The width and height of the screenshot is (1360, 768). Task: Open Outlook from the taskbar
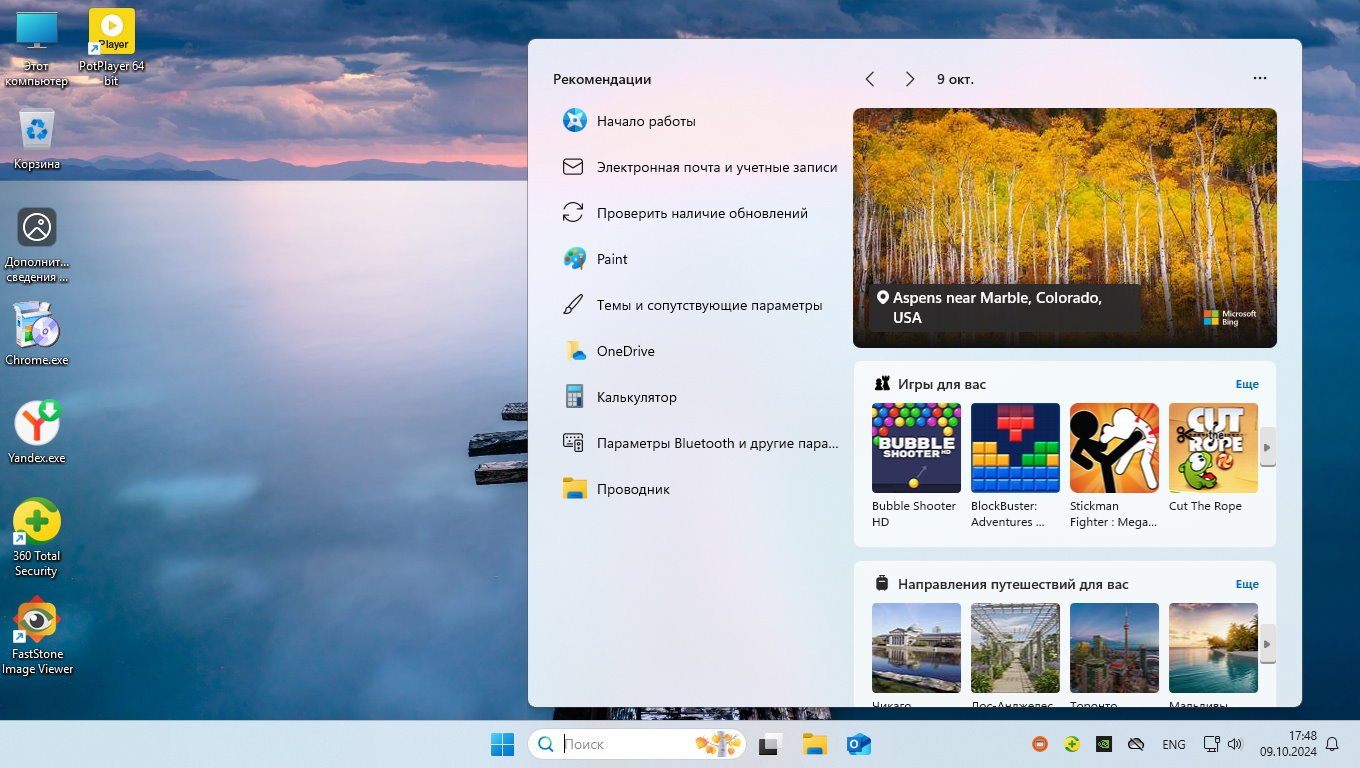(x=858, y=744)
